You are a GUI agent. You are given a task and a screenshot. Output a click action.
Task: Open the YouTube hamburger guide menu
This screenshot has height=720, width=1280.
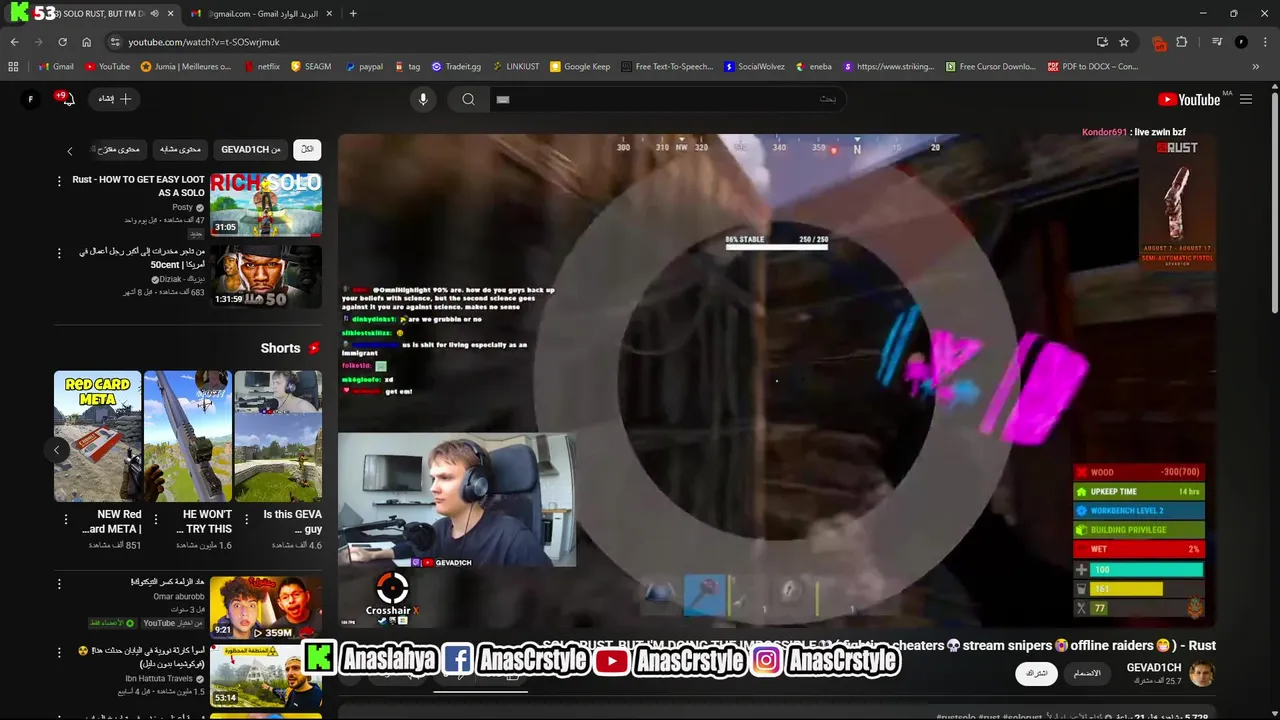coord(1246,99)
